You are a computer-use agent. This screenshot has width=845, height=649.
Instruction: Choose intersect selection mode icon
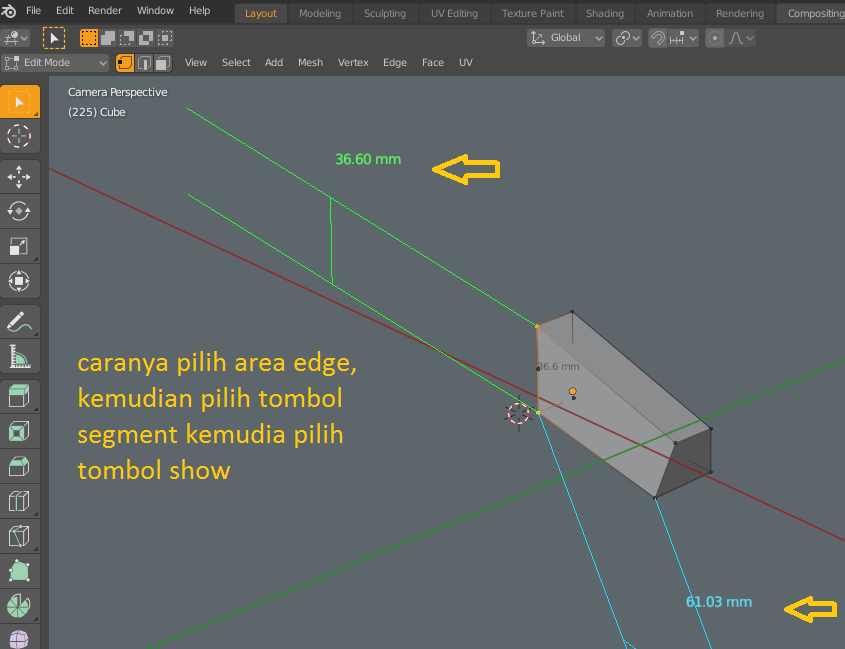pos(164,38)
